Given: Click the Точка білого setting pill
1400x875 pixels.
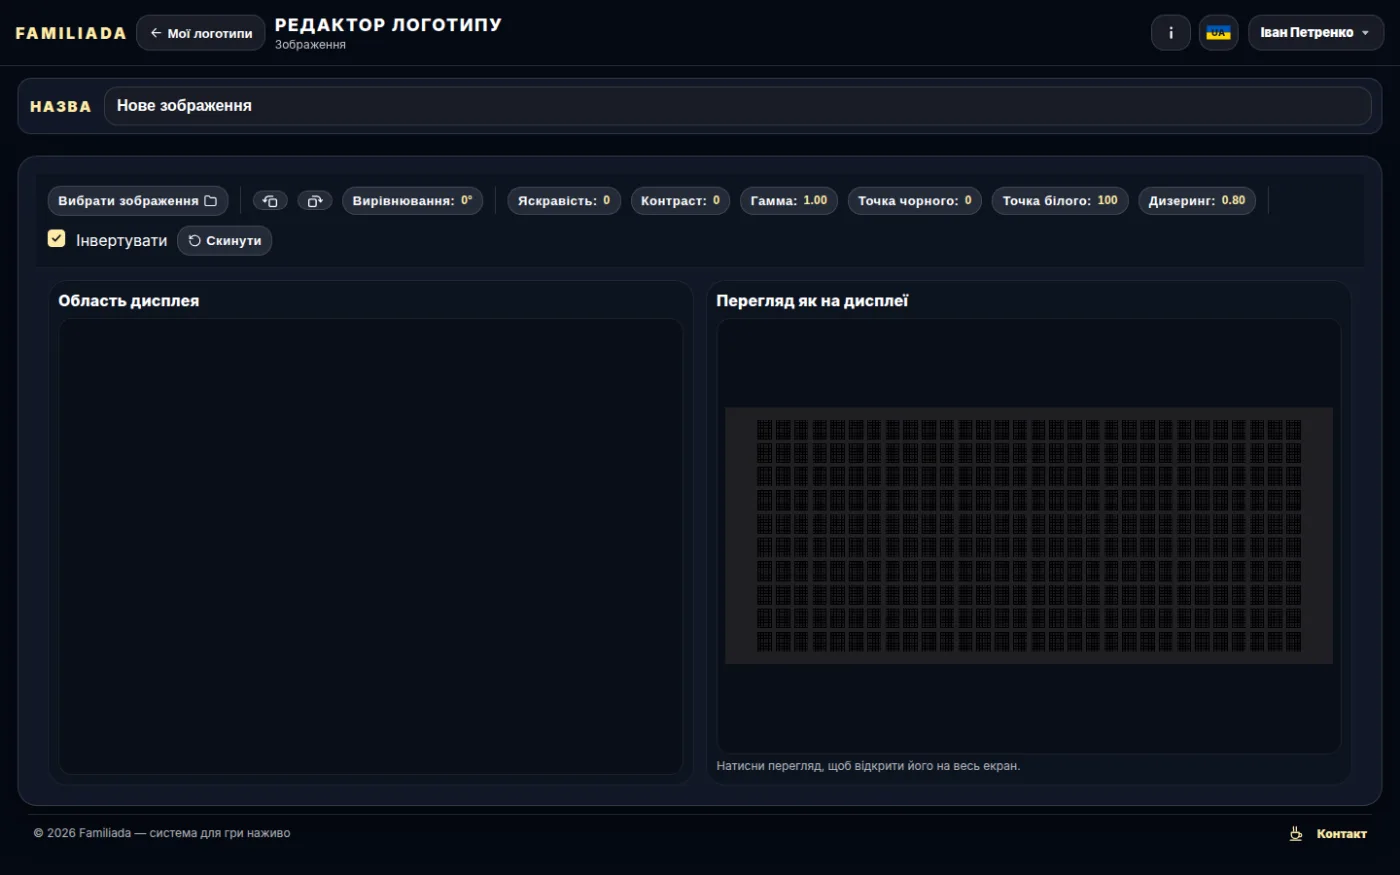Looking at the screenshot, I should pos(1060,201).
